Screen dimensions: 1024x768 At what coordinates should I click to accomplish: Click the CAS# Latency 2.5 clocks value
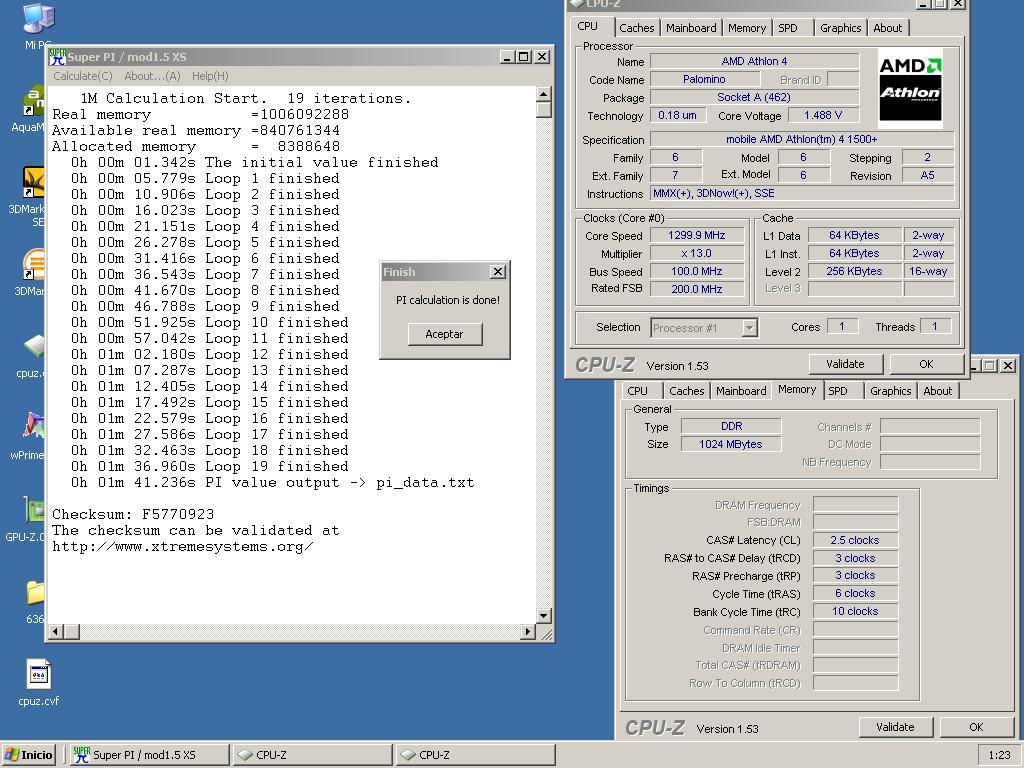click(855, 540)
